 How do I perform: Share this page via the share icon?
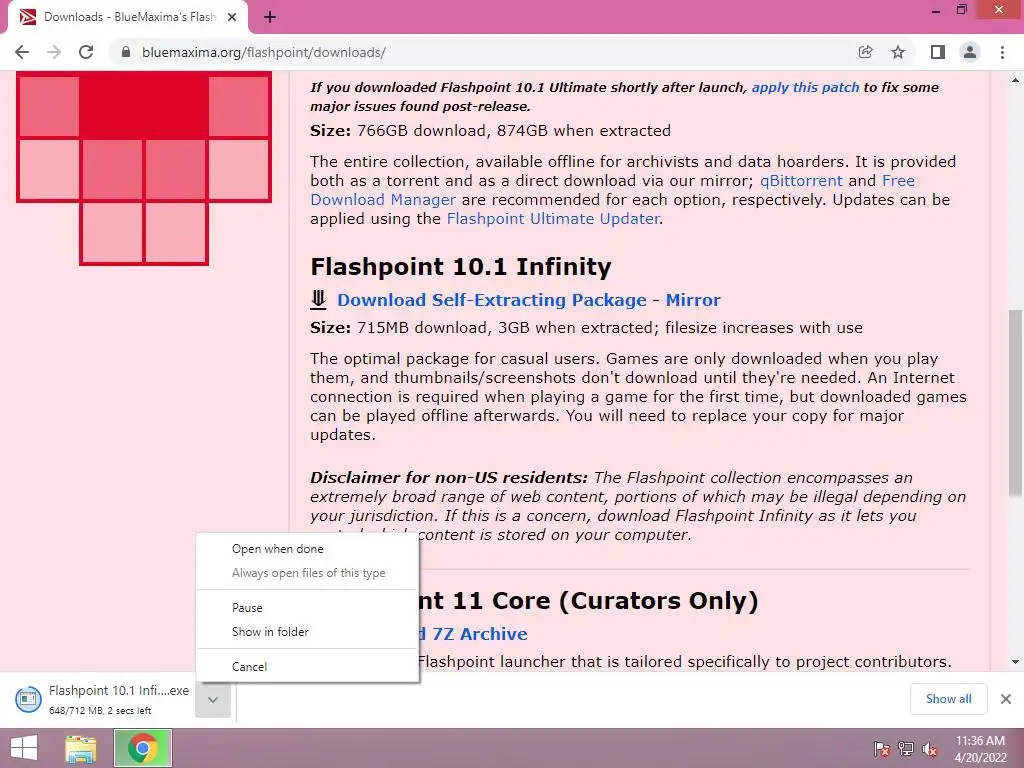pyautogui.click(x=865, y=52)
